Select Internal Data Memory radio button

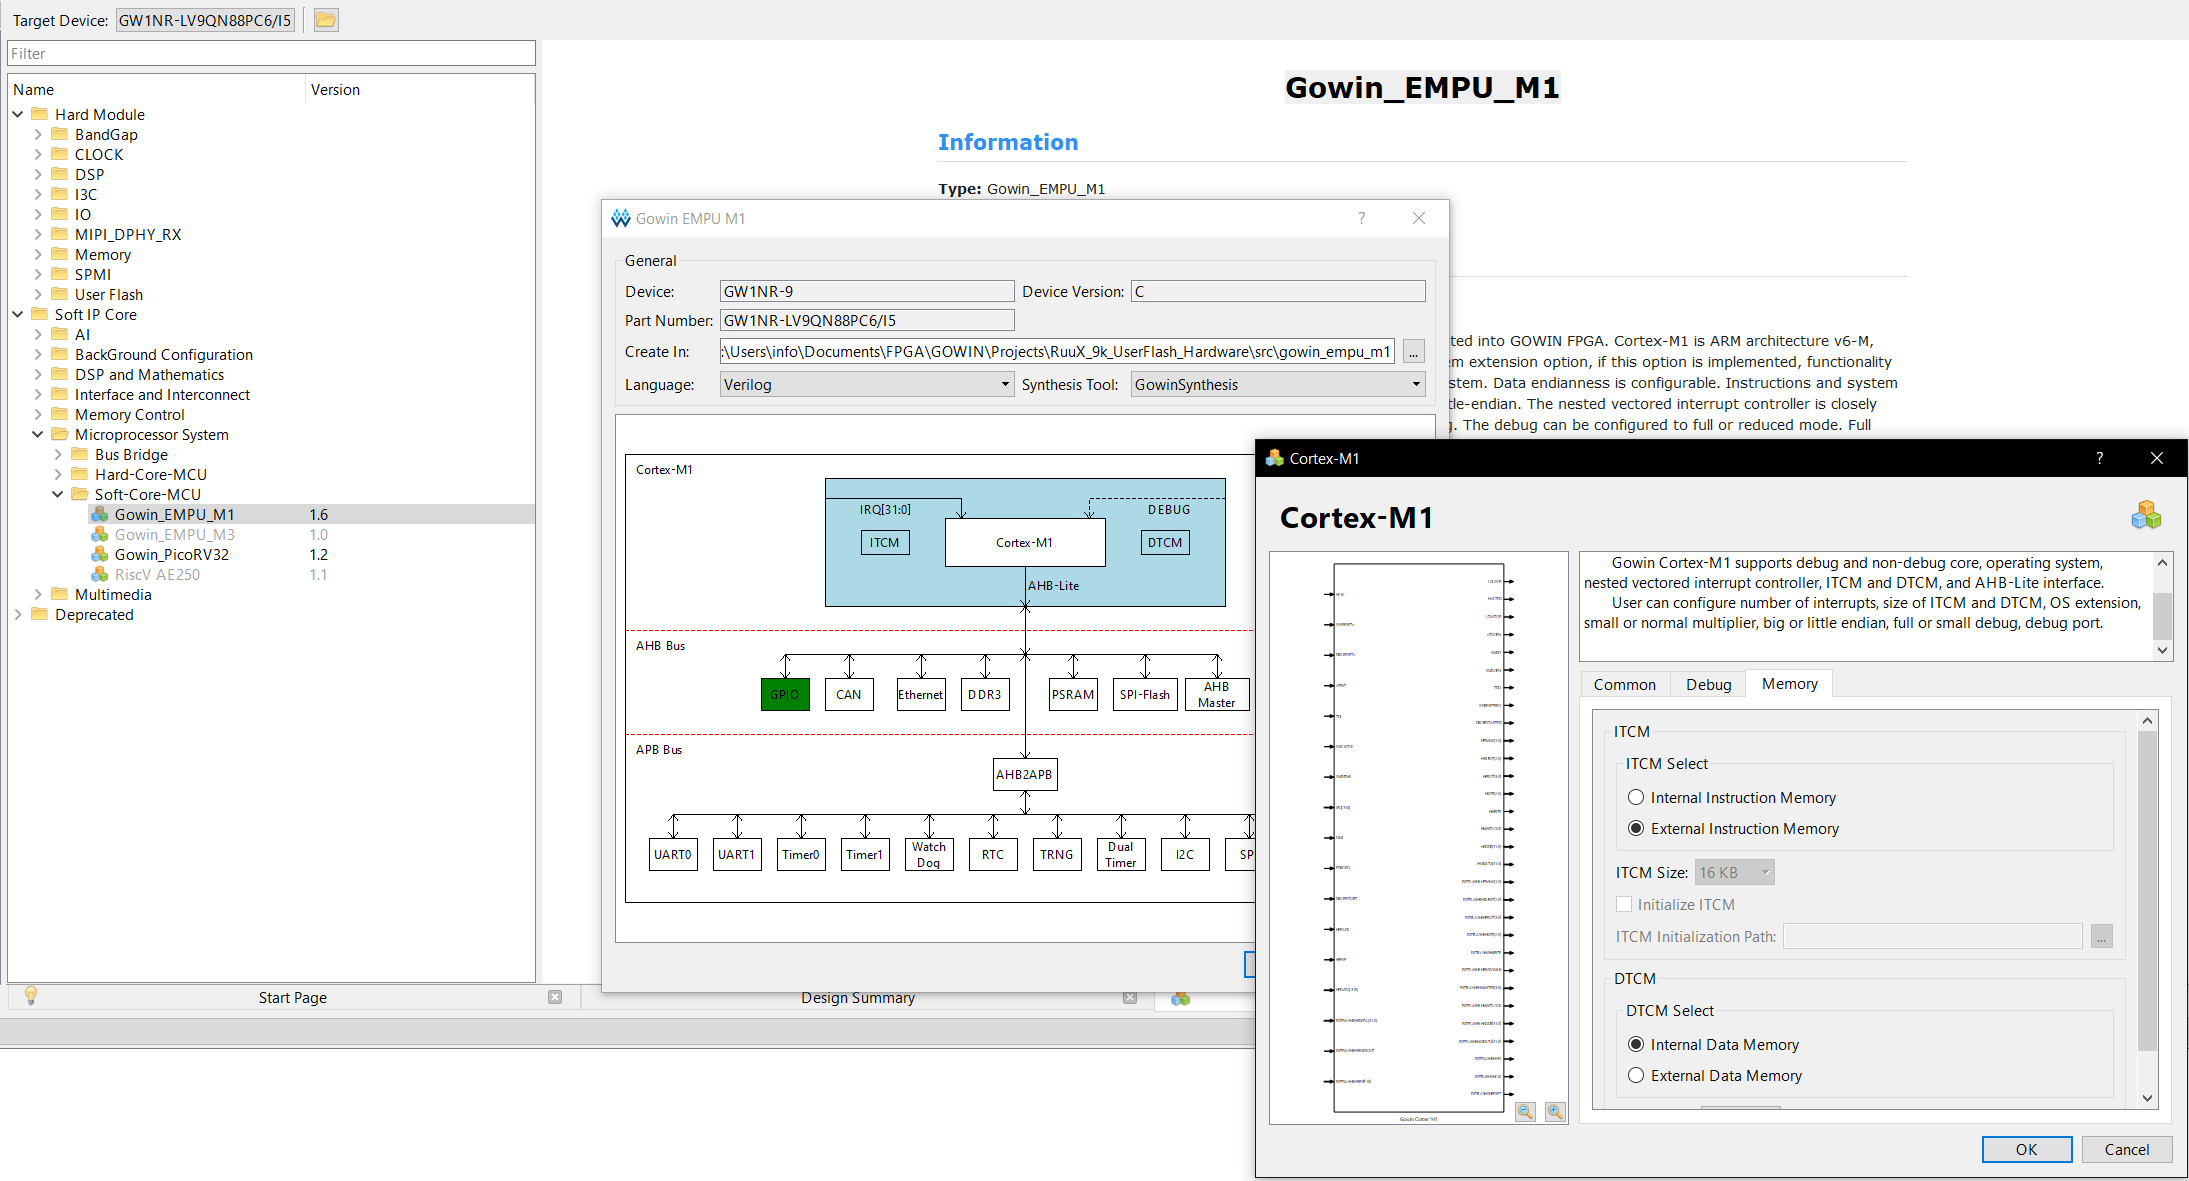(1636, 1044)
